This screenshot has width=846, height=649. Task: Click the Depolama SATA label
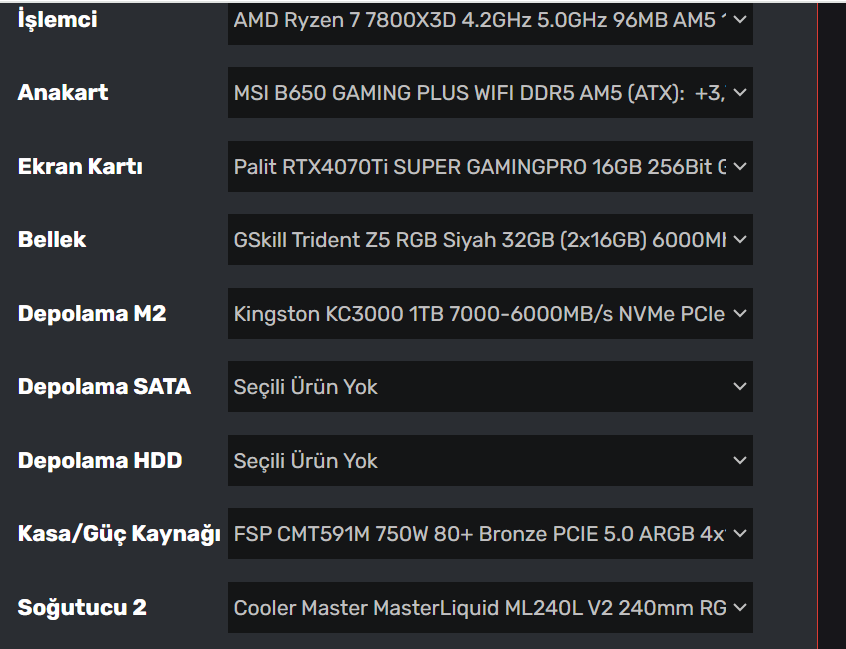(x=104, y=387)
